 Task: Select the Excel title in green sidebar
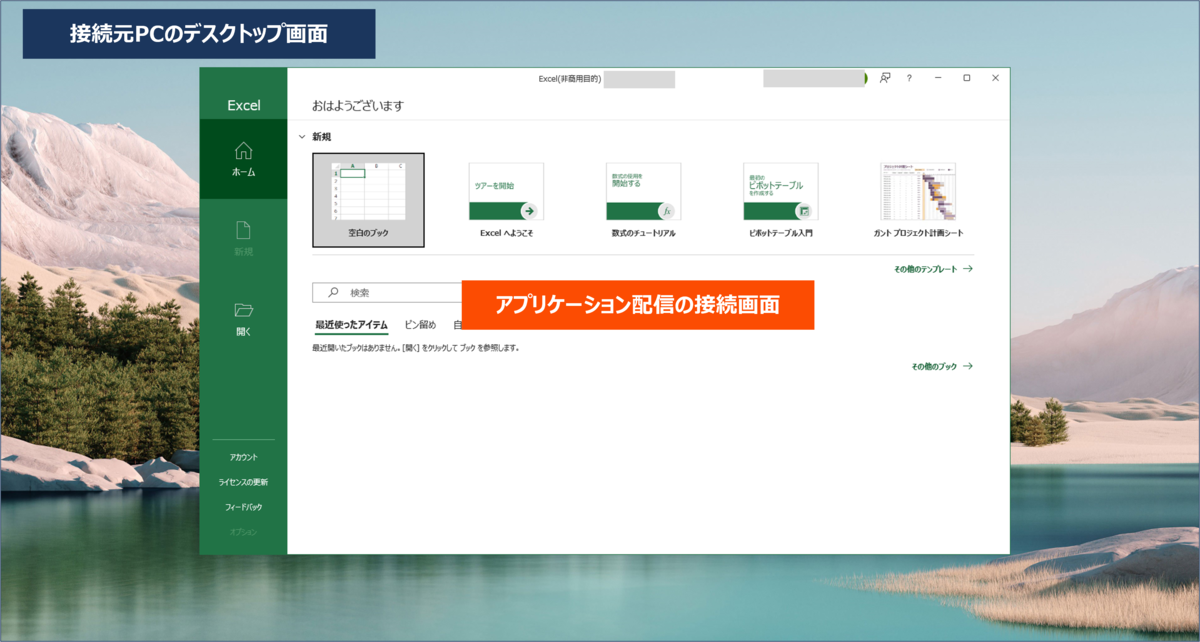(243, 105)
